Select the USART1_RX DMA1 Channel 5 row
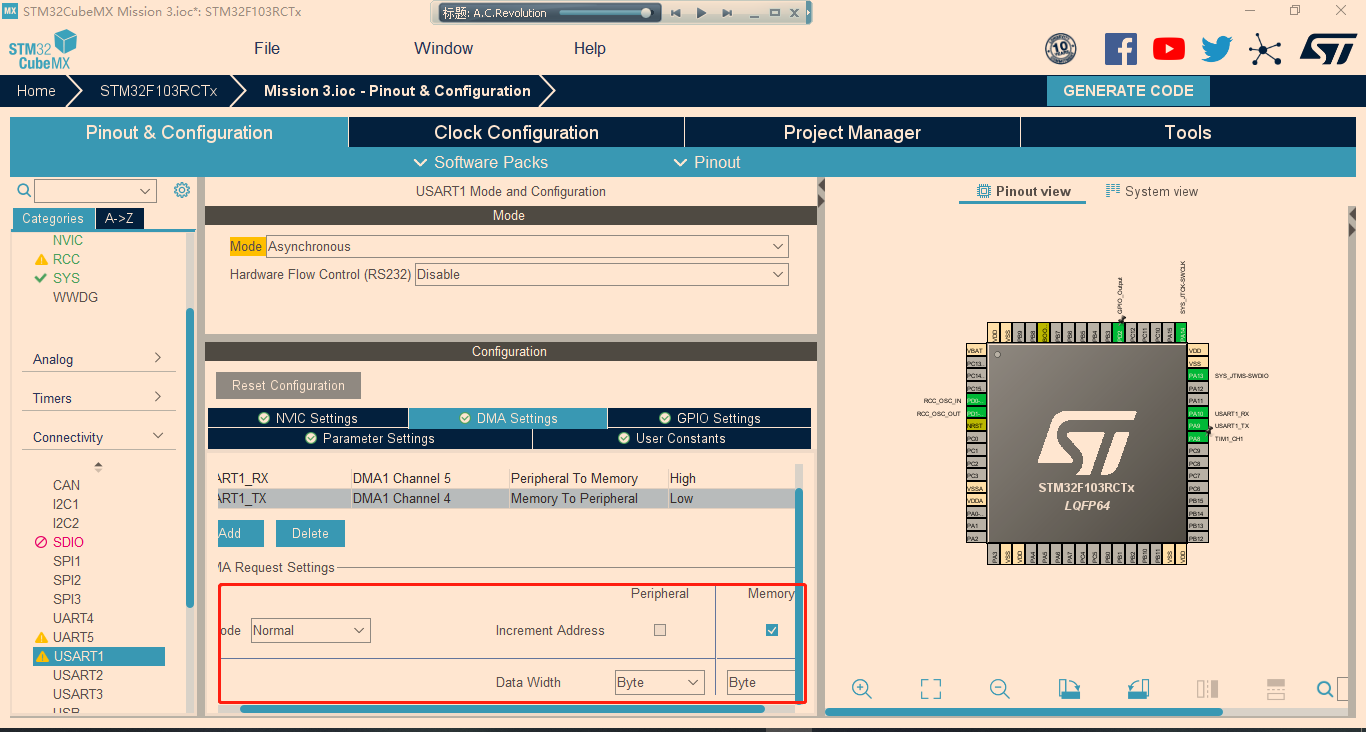 pos(504,478)
